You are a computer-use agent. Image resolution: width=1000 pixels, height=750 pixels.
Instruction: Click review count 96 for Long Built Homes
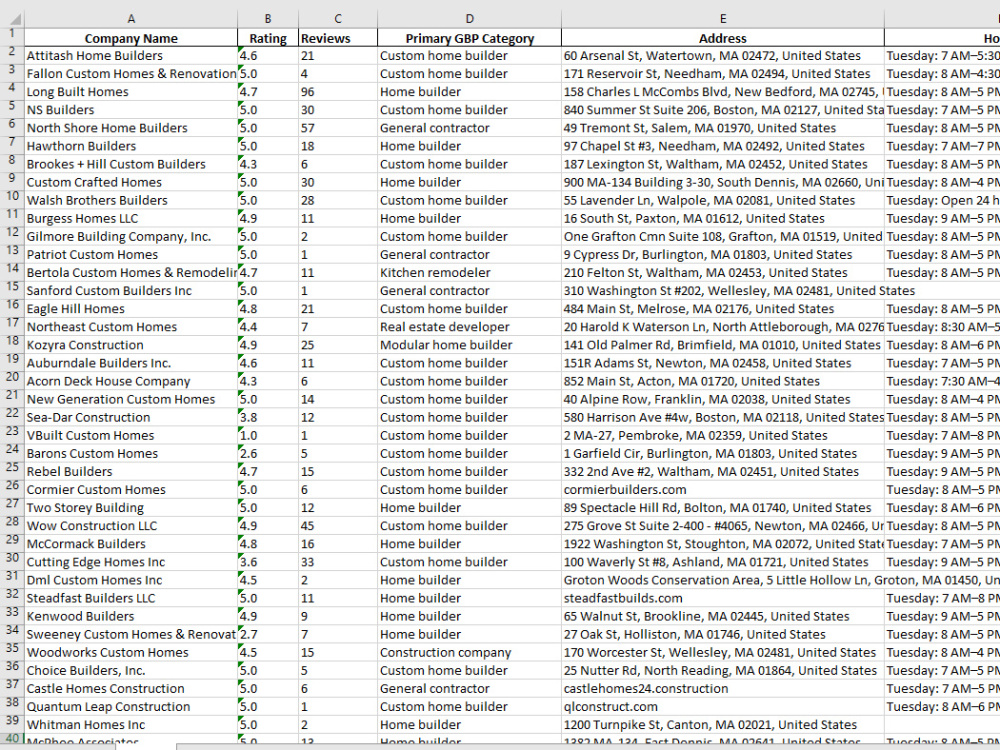(x=338, y=92)
